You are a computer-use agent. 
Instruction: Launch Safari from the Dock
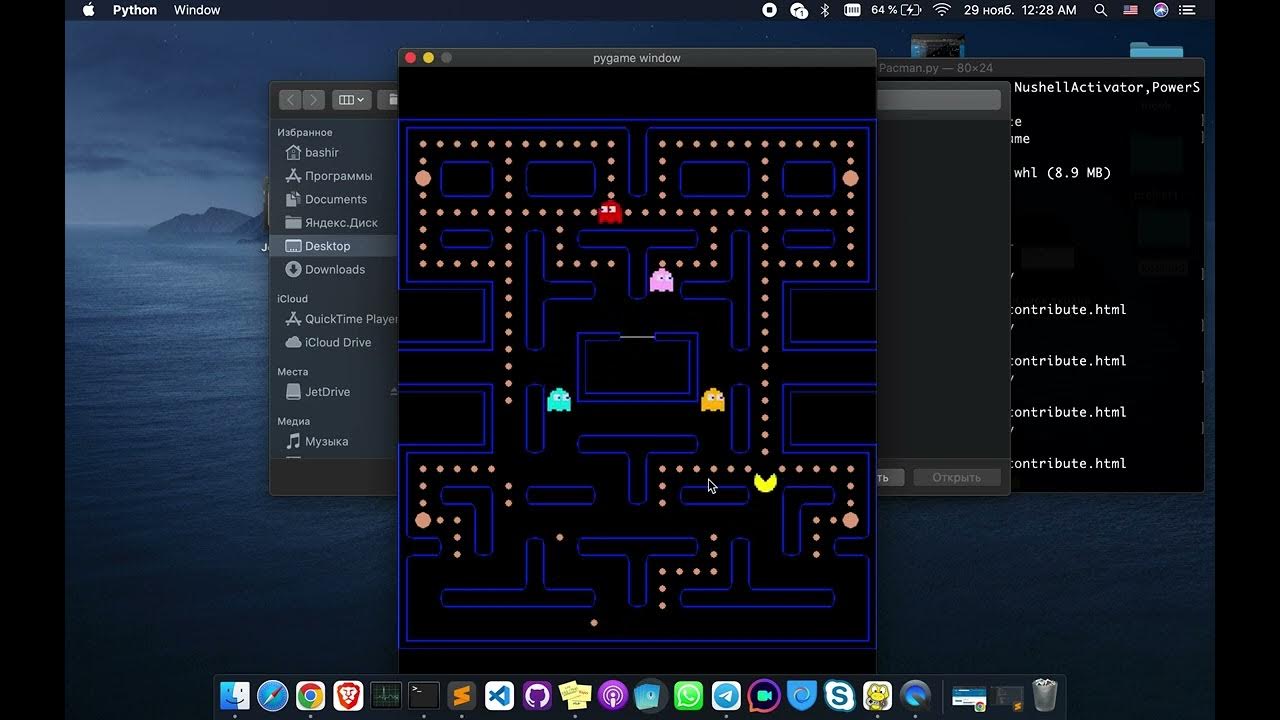[273, 695]
